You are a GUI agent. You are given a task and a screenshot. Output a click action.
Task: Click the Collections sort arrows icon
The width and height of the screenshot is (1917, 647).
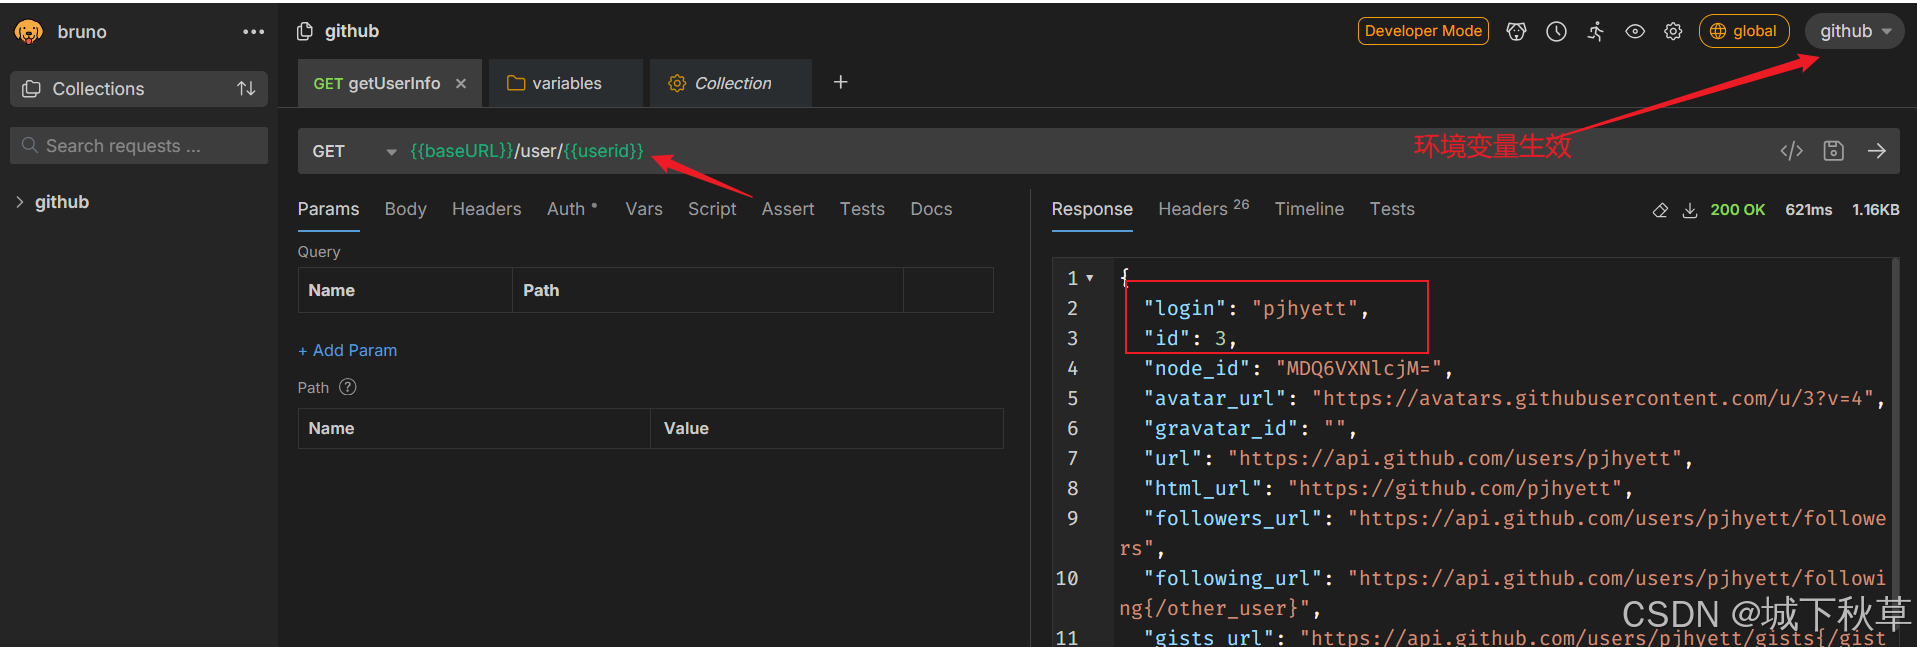246,89
